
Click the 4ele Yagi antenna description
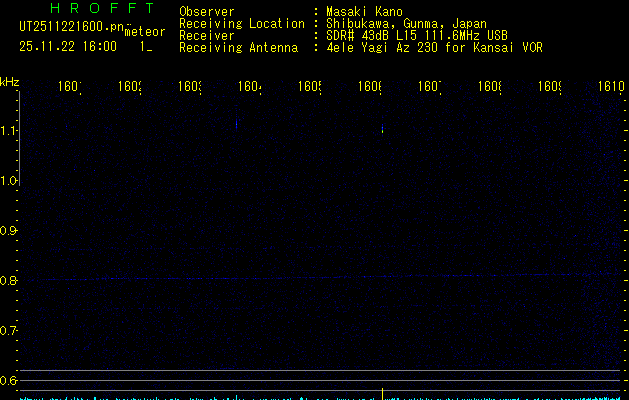point(435,47)
